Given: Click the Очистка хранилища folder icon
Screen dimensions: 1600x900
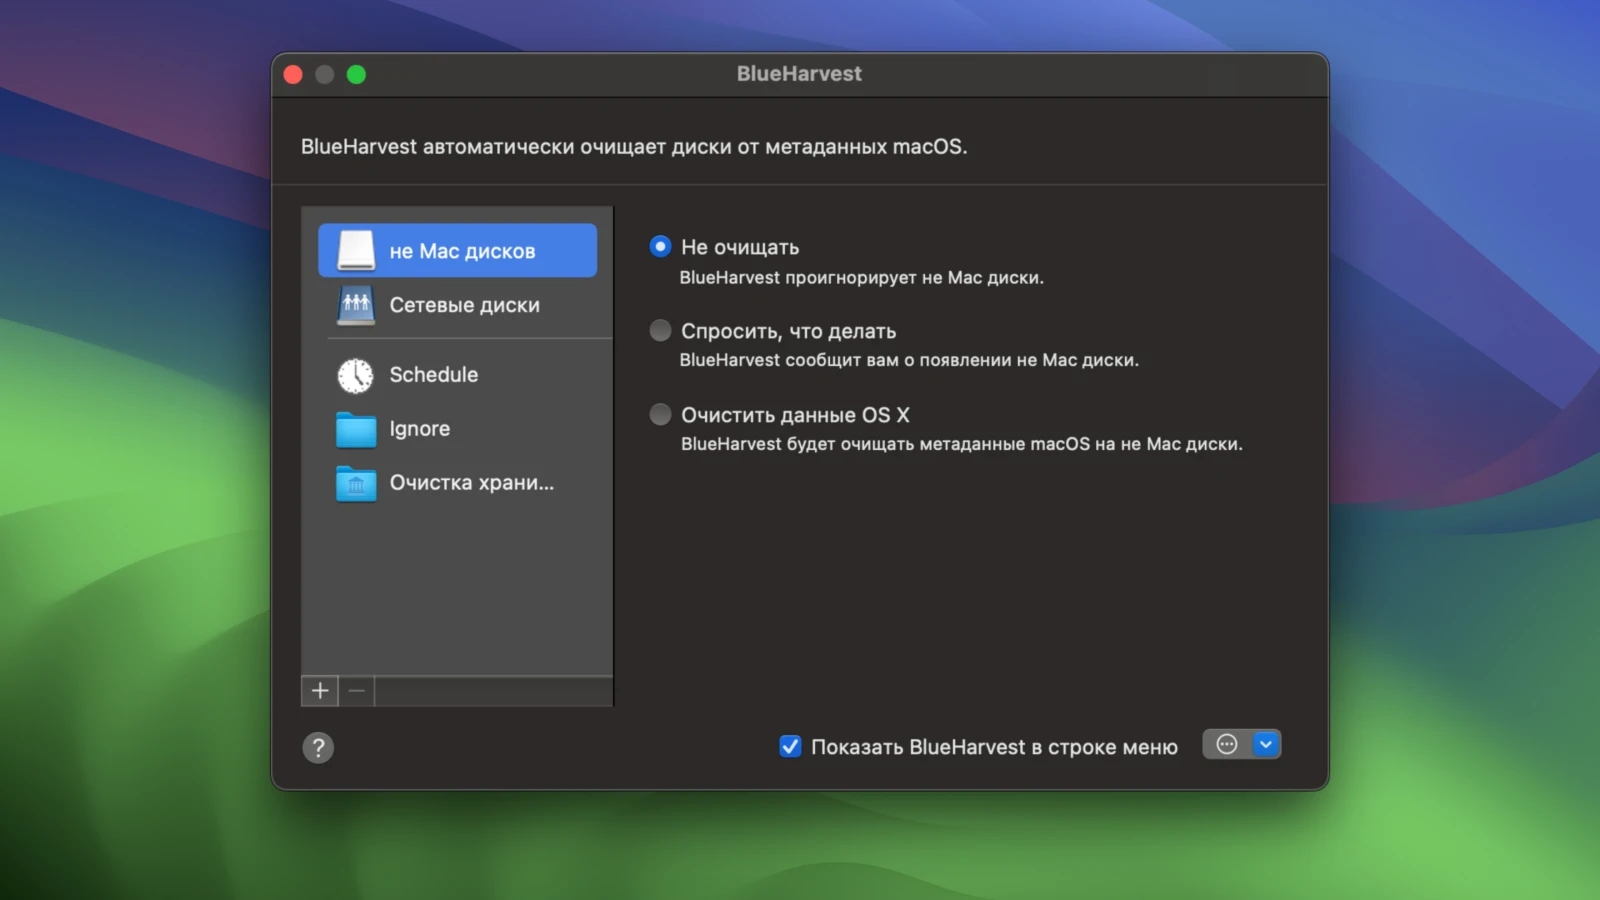Looking at the screenshot, I should (356, 483).
